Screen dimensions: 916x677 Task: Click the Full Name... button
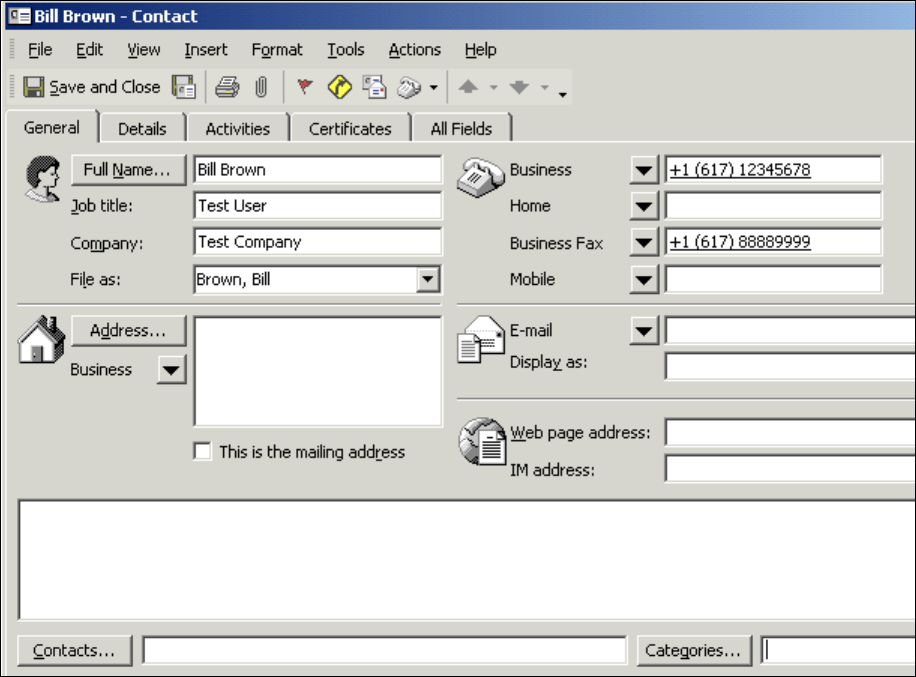coord(128,170)
